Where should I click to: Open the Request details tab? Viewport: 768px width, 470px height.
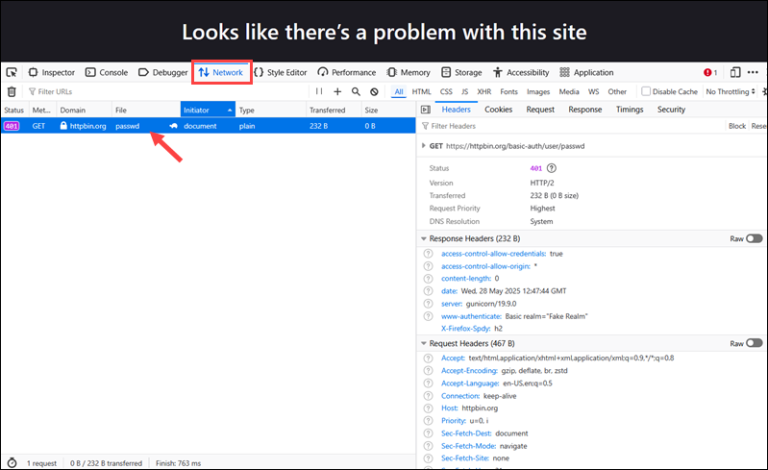point(540,110)
